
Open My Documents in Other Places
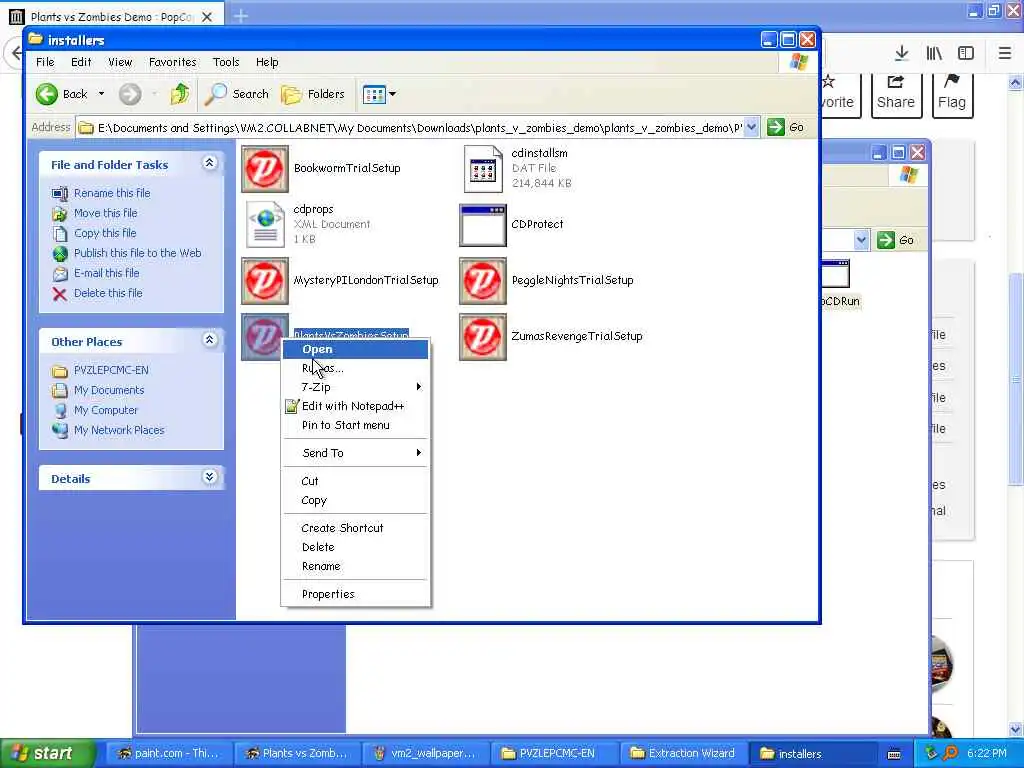[x=108, y=391]
